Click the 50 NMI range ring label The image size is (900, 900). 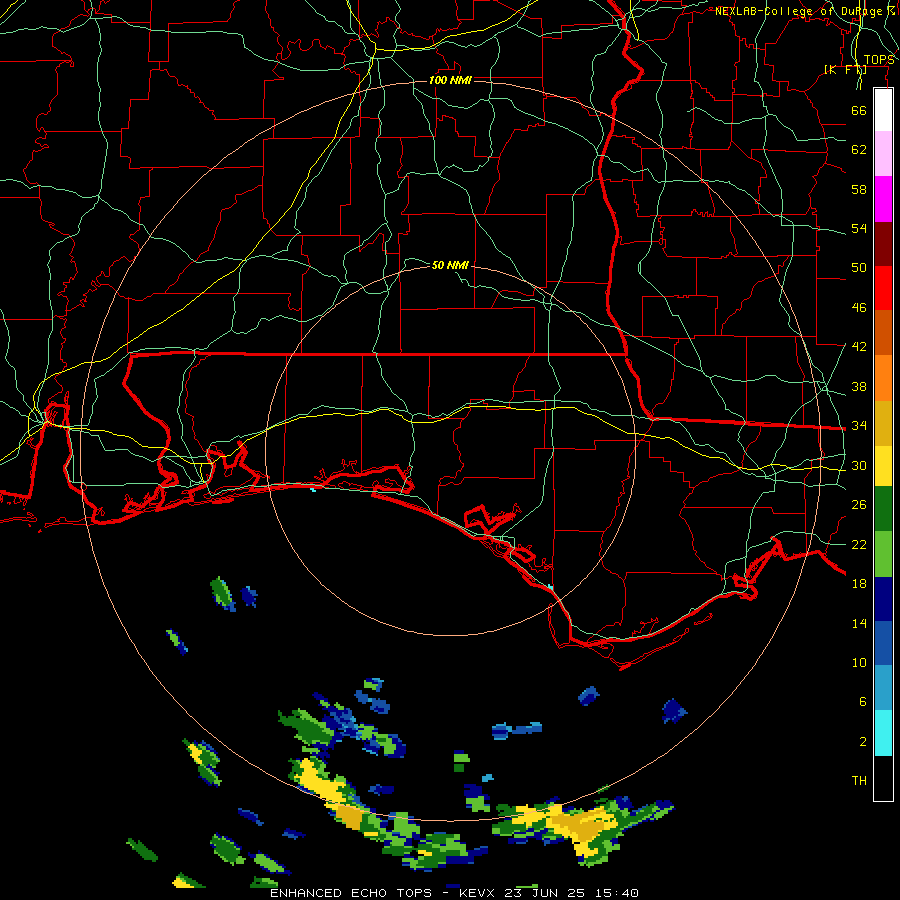(450, 265)
